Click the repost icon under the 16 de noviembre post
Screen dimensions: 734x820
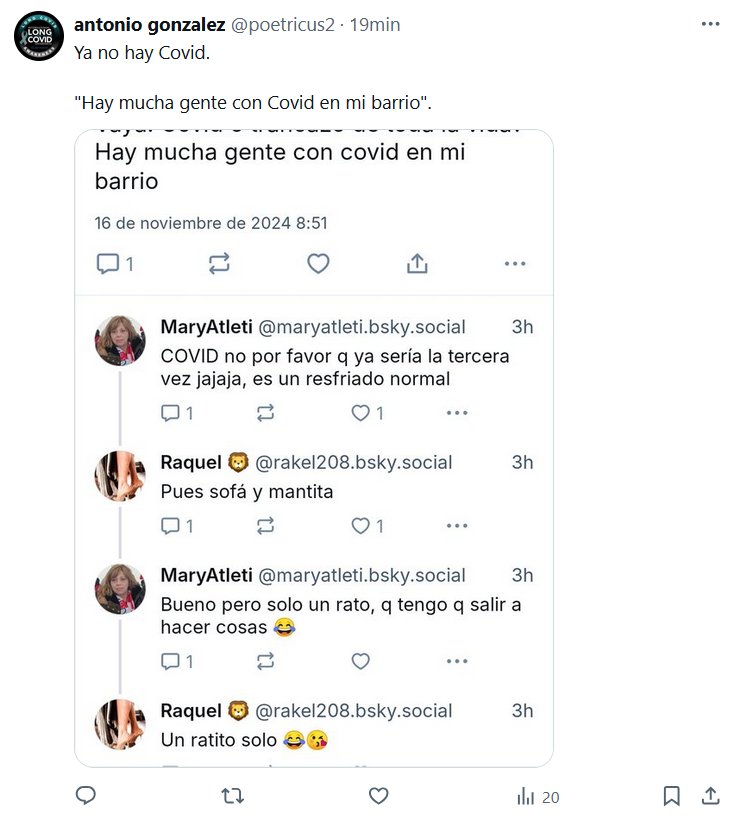tap(219, 263)
